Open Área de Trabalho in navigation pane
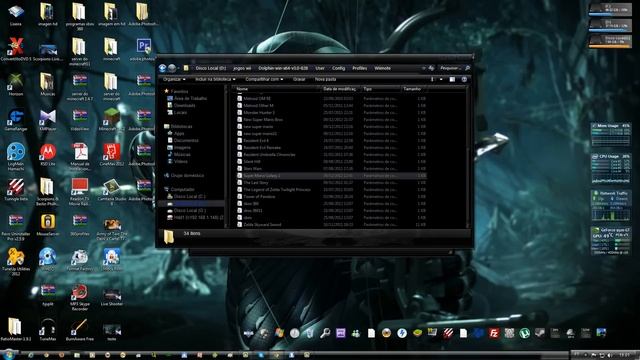Viewport: 640px width, 360px height. (x=190, y=98)
